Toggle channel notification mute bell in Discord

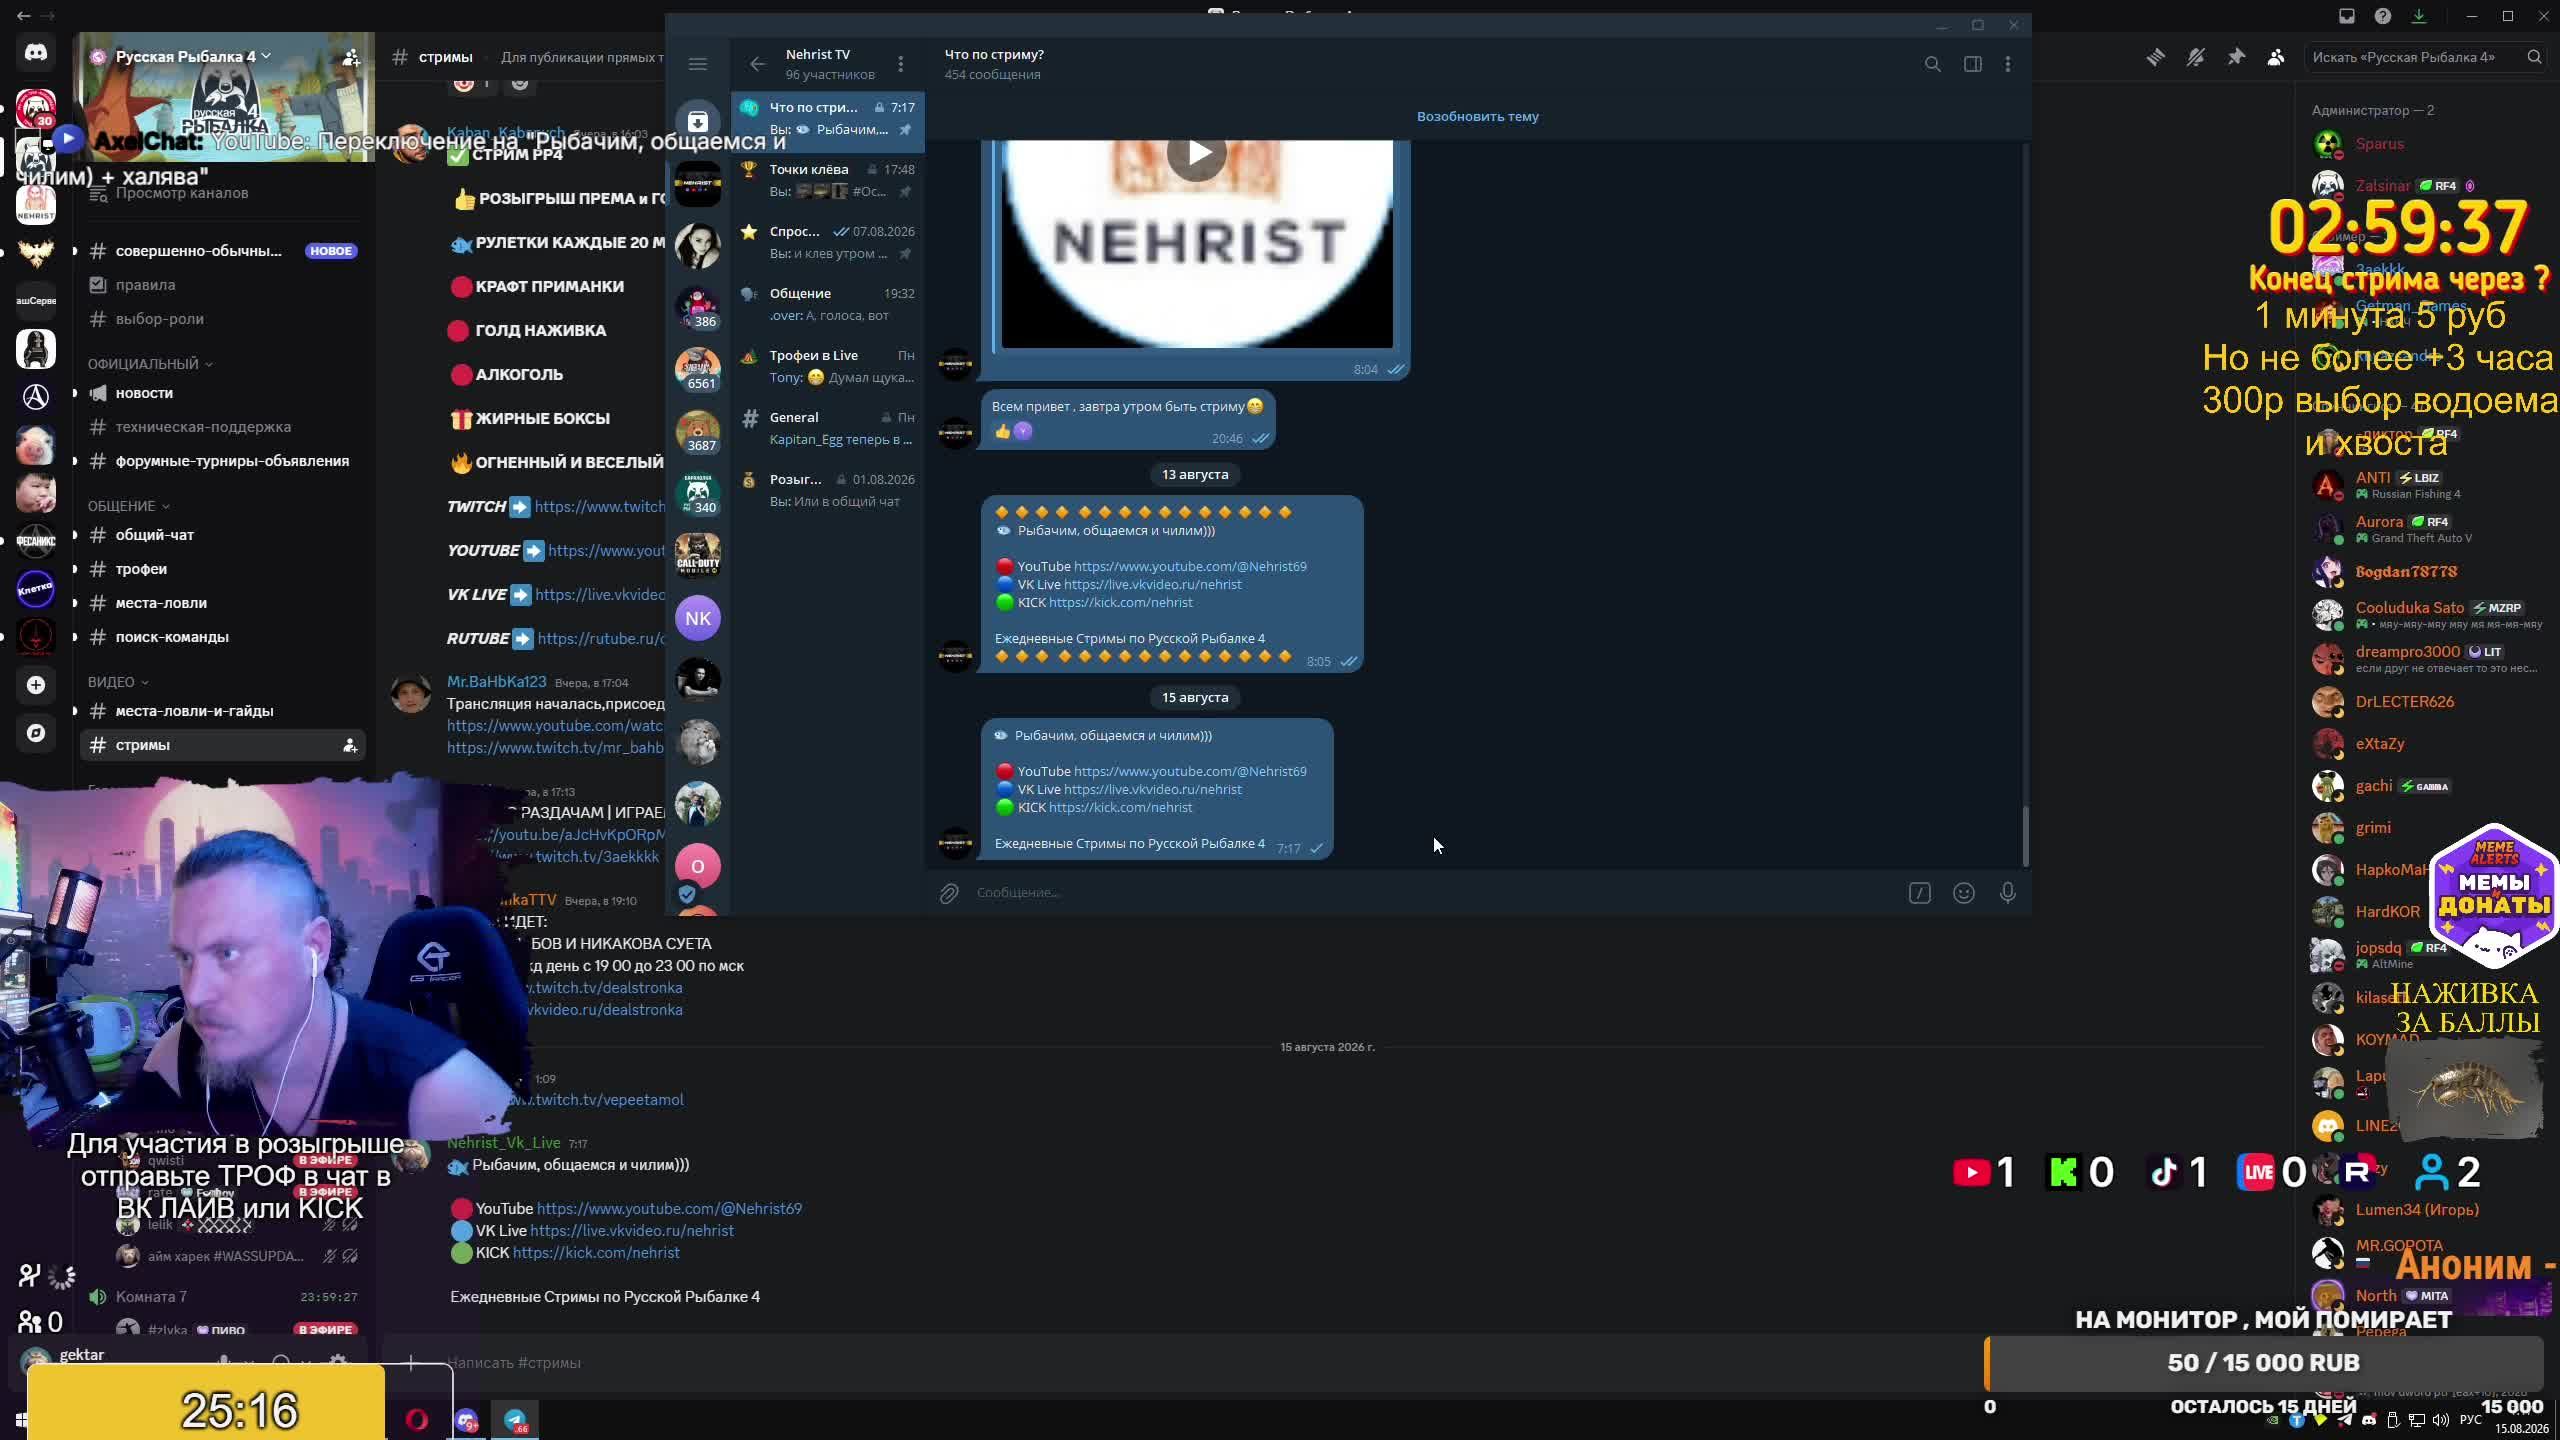pos(2195,57)
